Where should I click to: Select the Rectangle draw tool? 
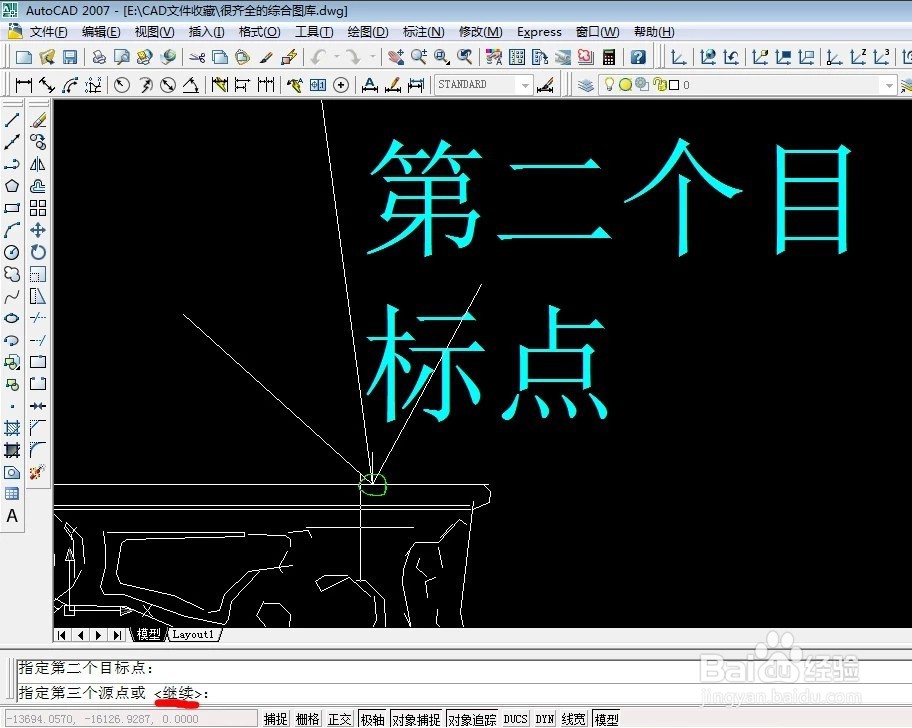point(12,208)
